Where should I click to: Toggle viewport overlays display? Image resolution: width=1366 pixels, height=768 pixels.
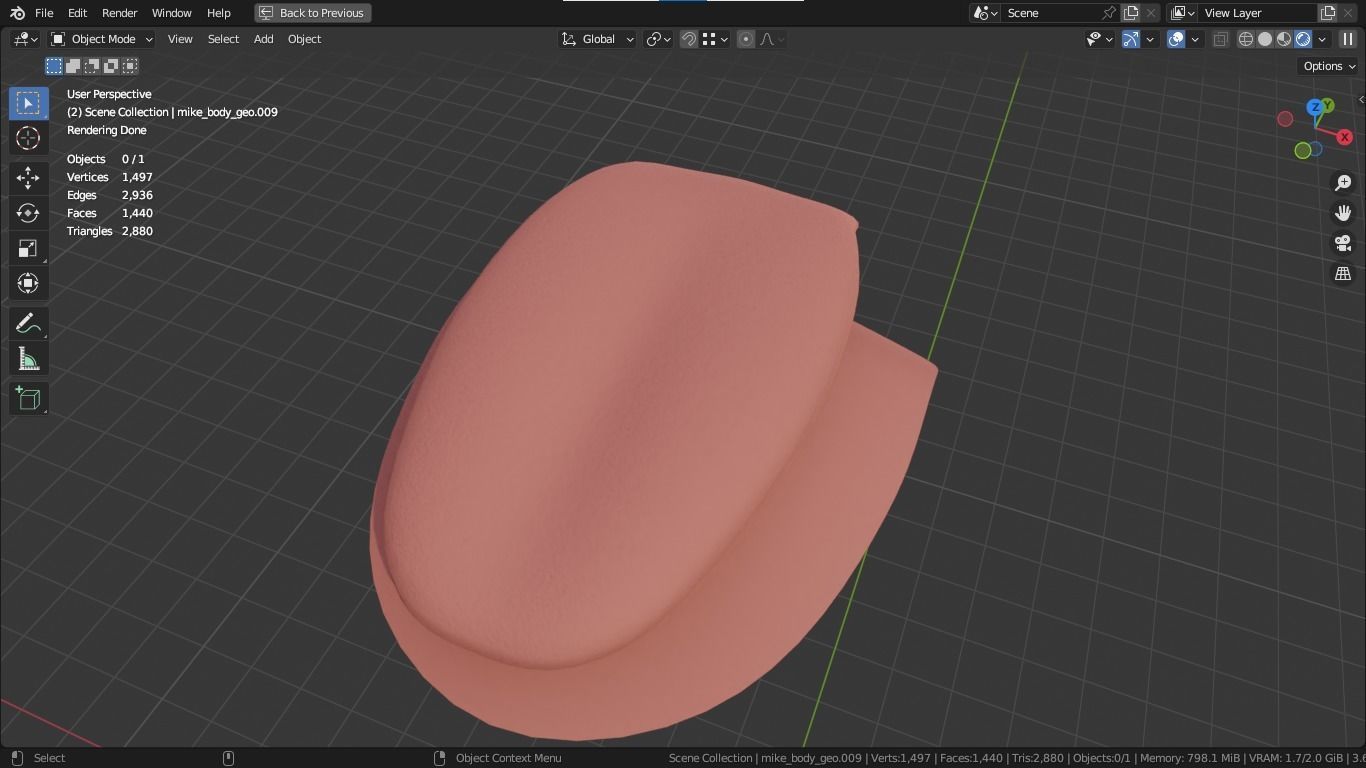1176,39
